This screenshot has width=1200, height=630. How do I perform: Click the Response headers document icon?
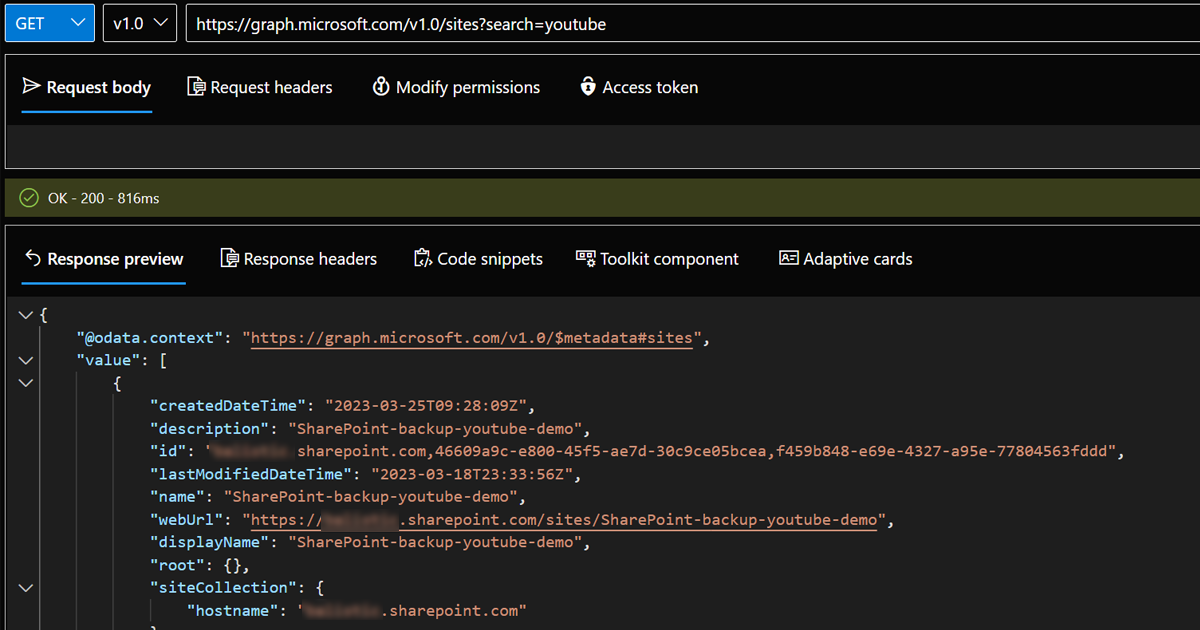click(x=229, y=259)
